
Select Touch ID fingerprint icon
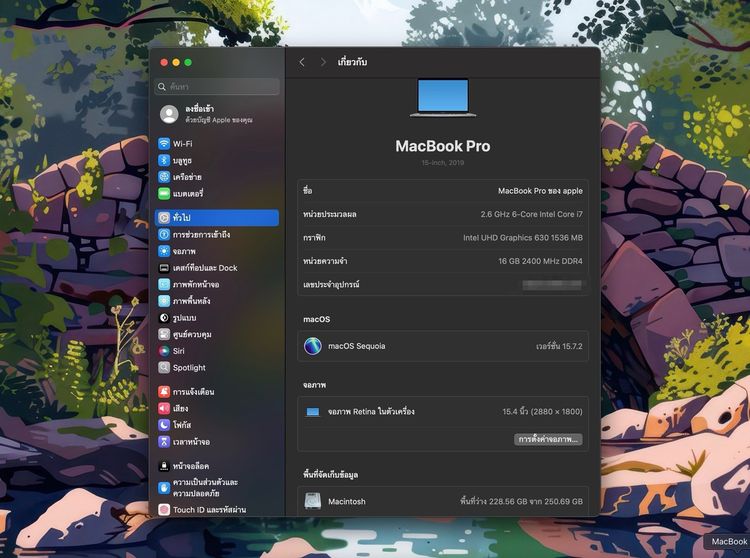tap(164, 510)
